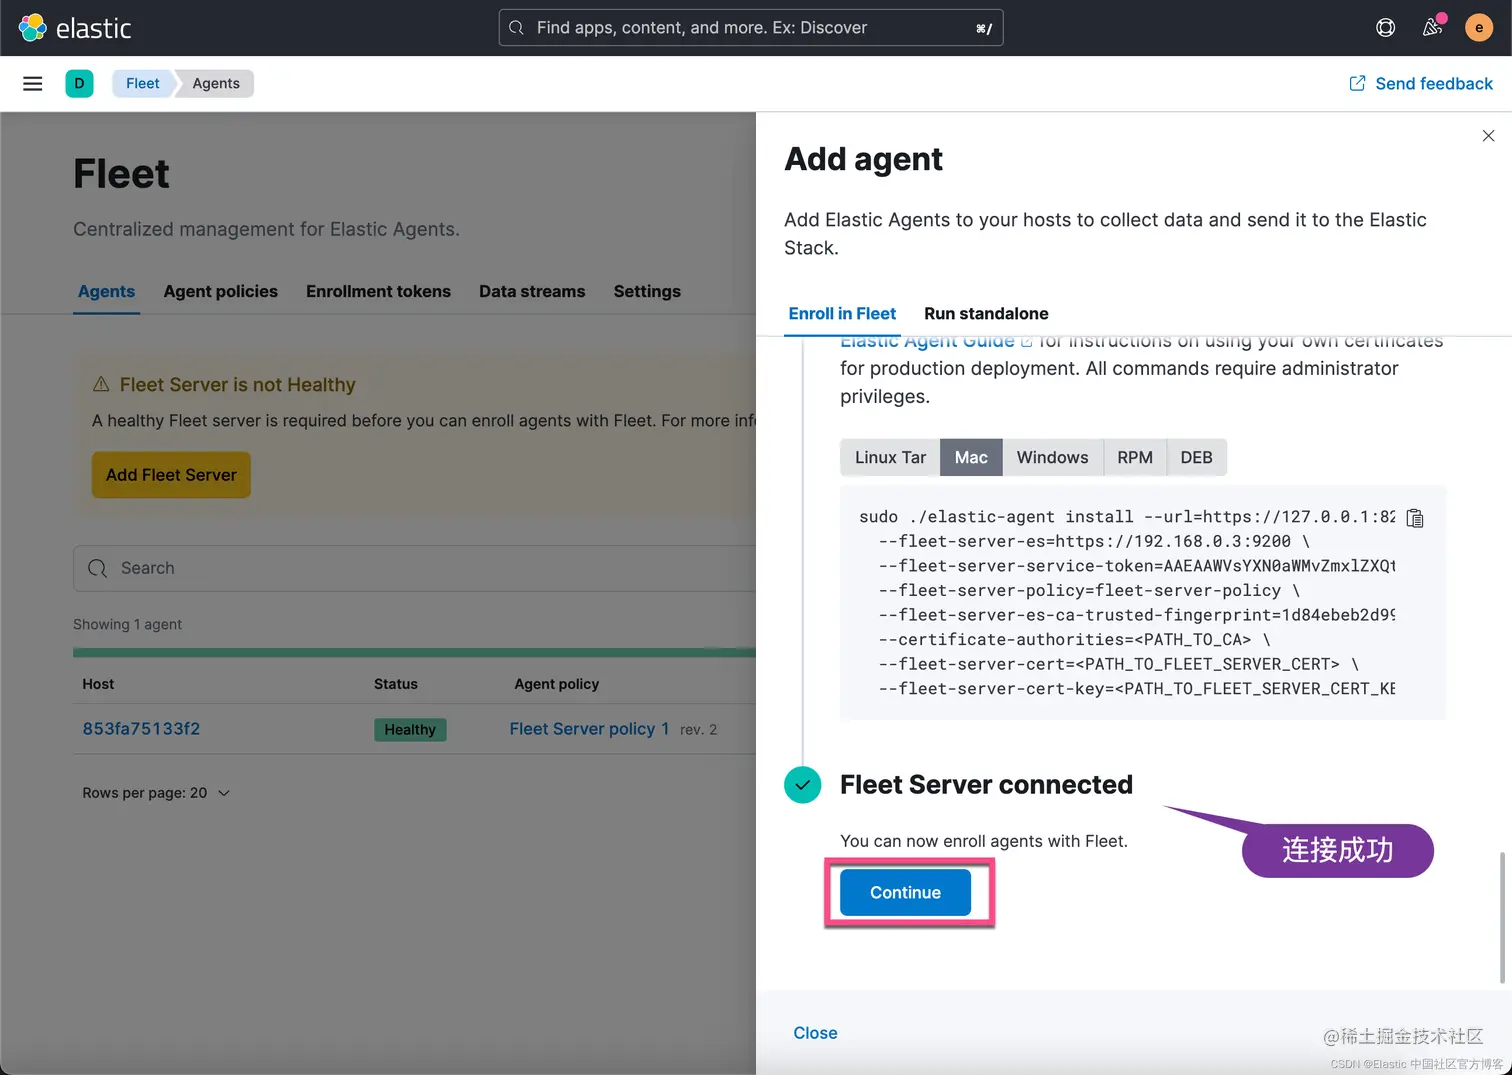Click the Elastic logo
Image resolution: width=1512 pixels, height=1075 pixels.
[75, 28]
